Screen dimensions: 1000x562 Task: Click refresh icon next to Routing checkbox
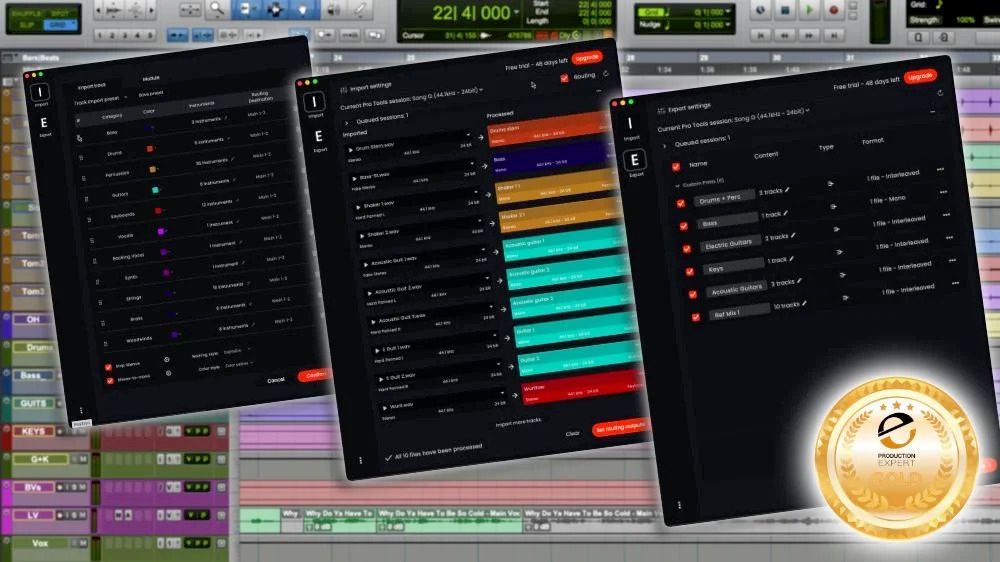point(606,73)
